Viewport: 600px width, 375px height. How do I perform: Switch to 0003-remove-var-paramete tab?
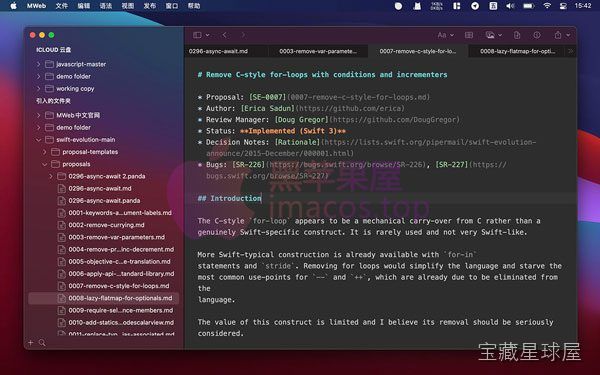318,51
